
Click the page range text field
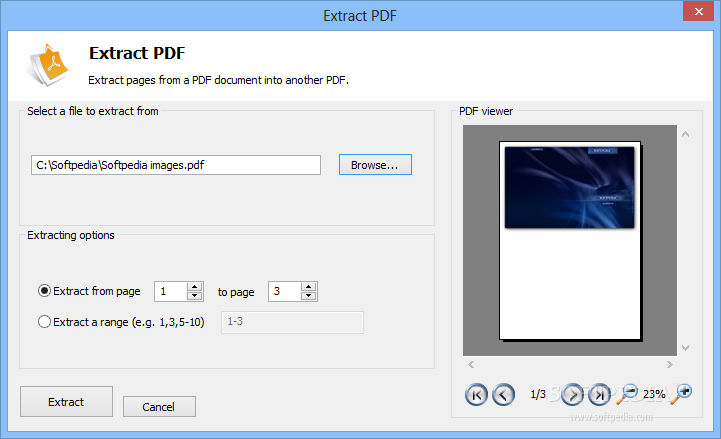[x=292, y=322]
